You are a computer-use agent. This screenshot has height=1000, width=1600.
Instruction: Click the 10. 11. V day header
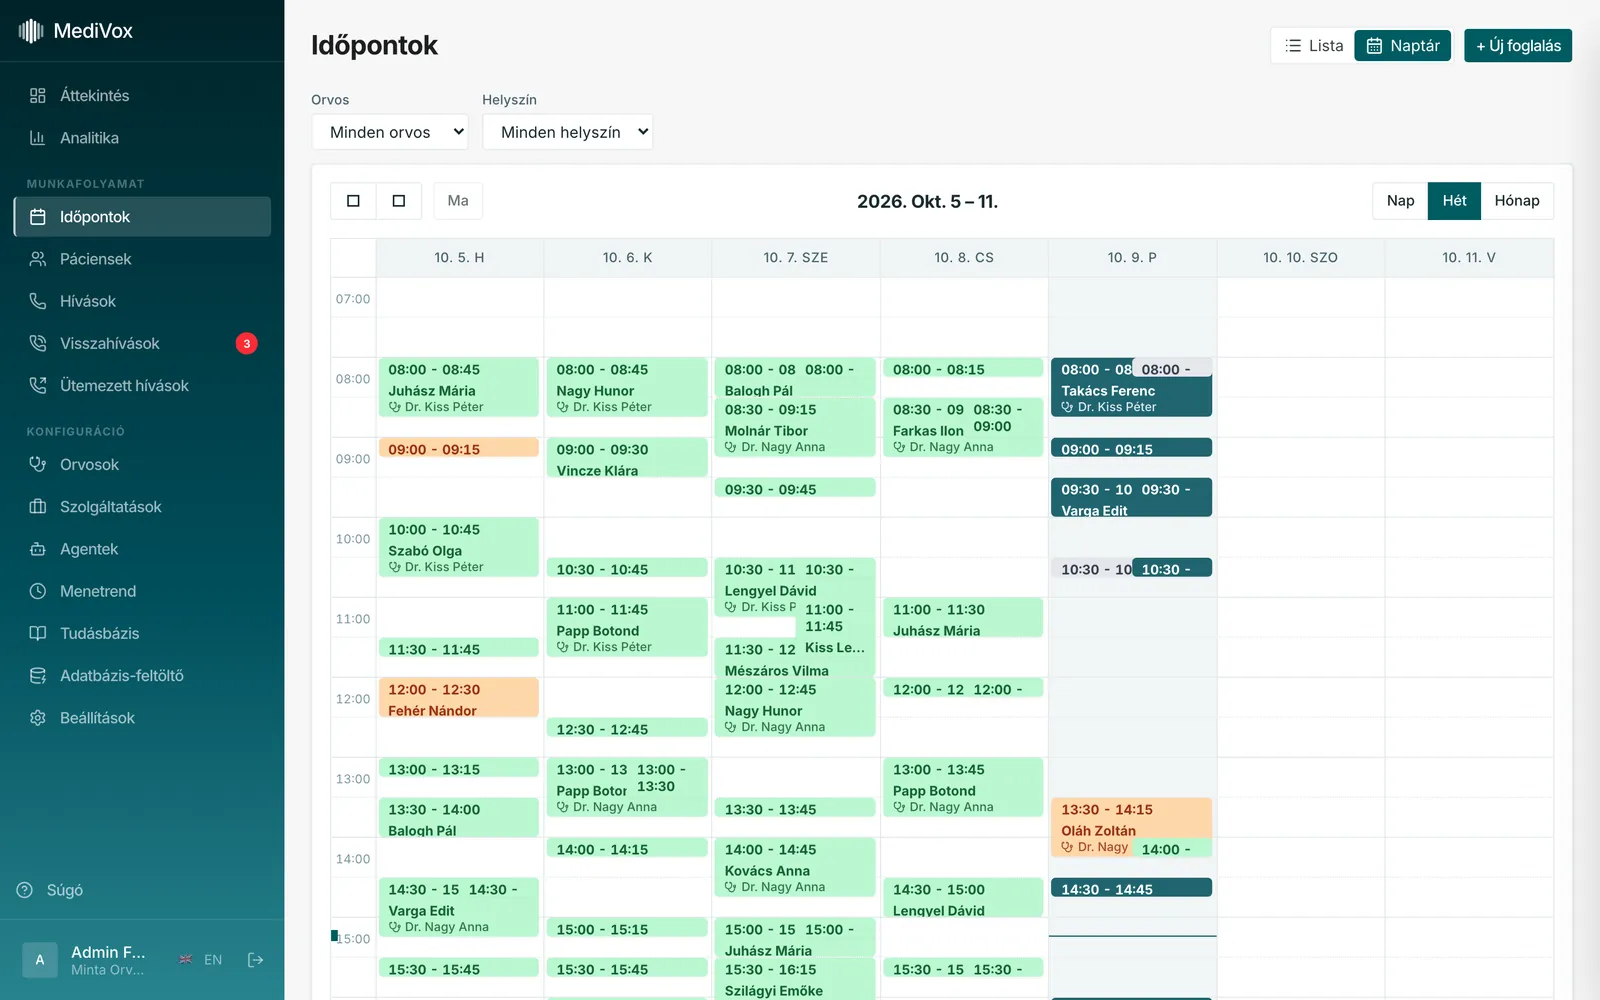[x=1469, y=258]
